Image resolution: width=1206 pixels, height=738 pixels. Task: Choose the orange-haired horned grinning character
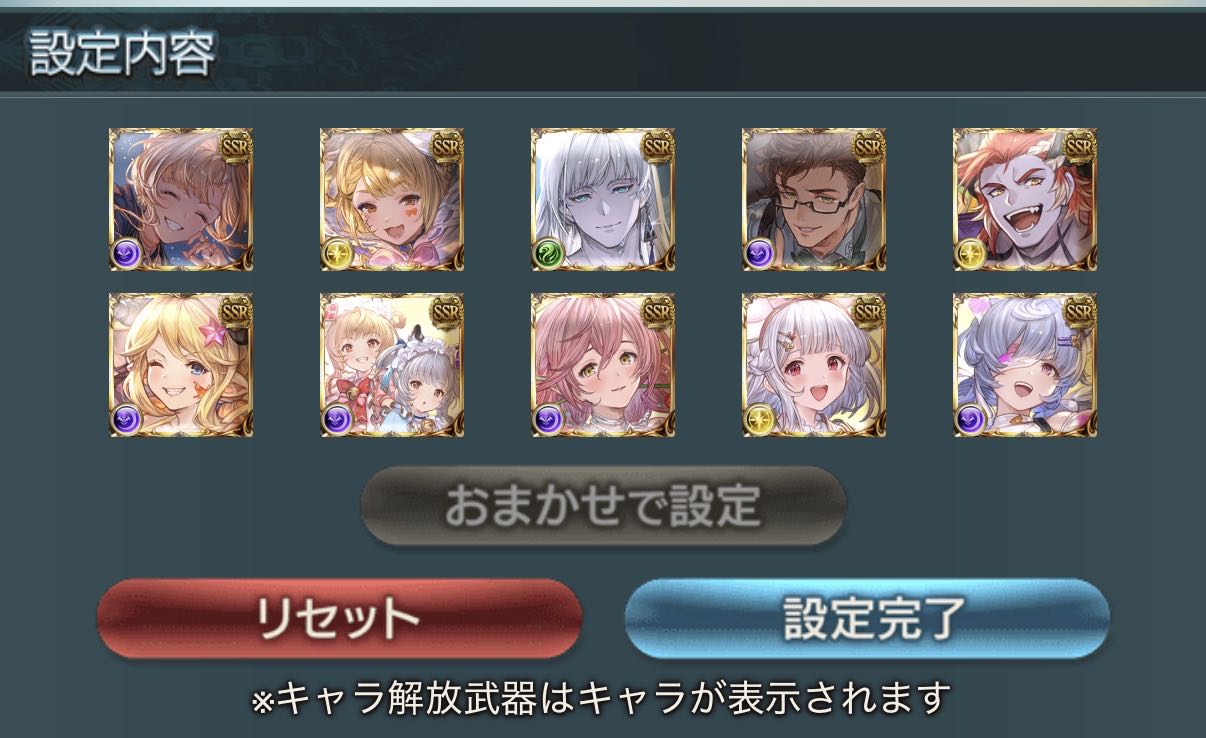pyautogui.click(x=1025, y=200)
